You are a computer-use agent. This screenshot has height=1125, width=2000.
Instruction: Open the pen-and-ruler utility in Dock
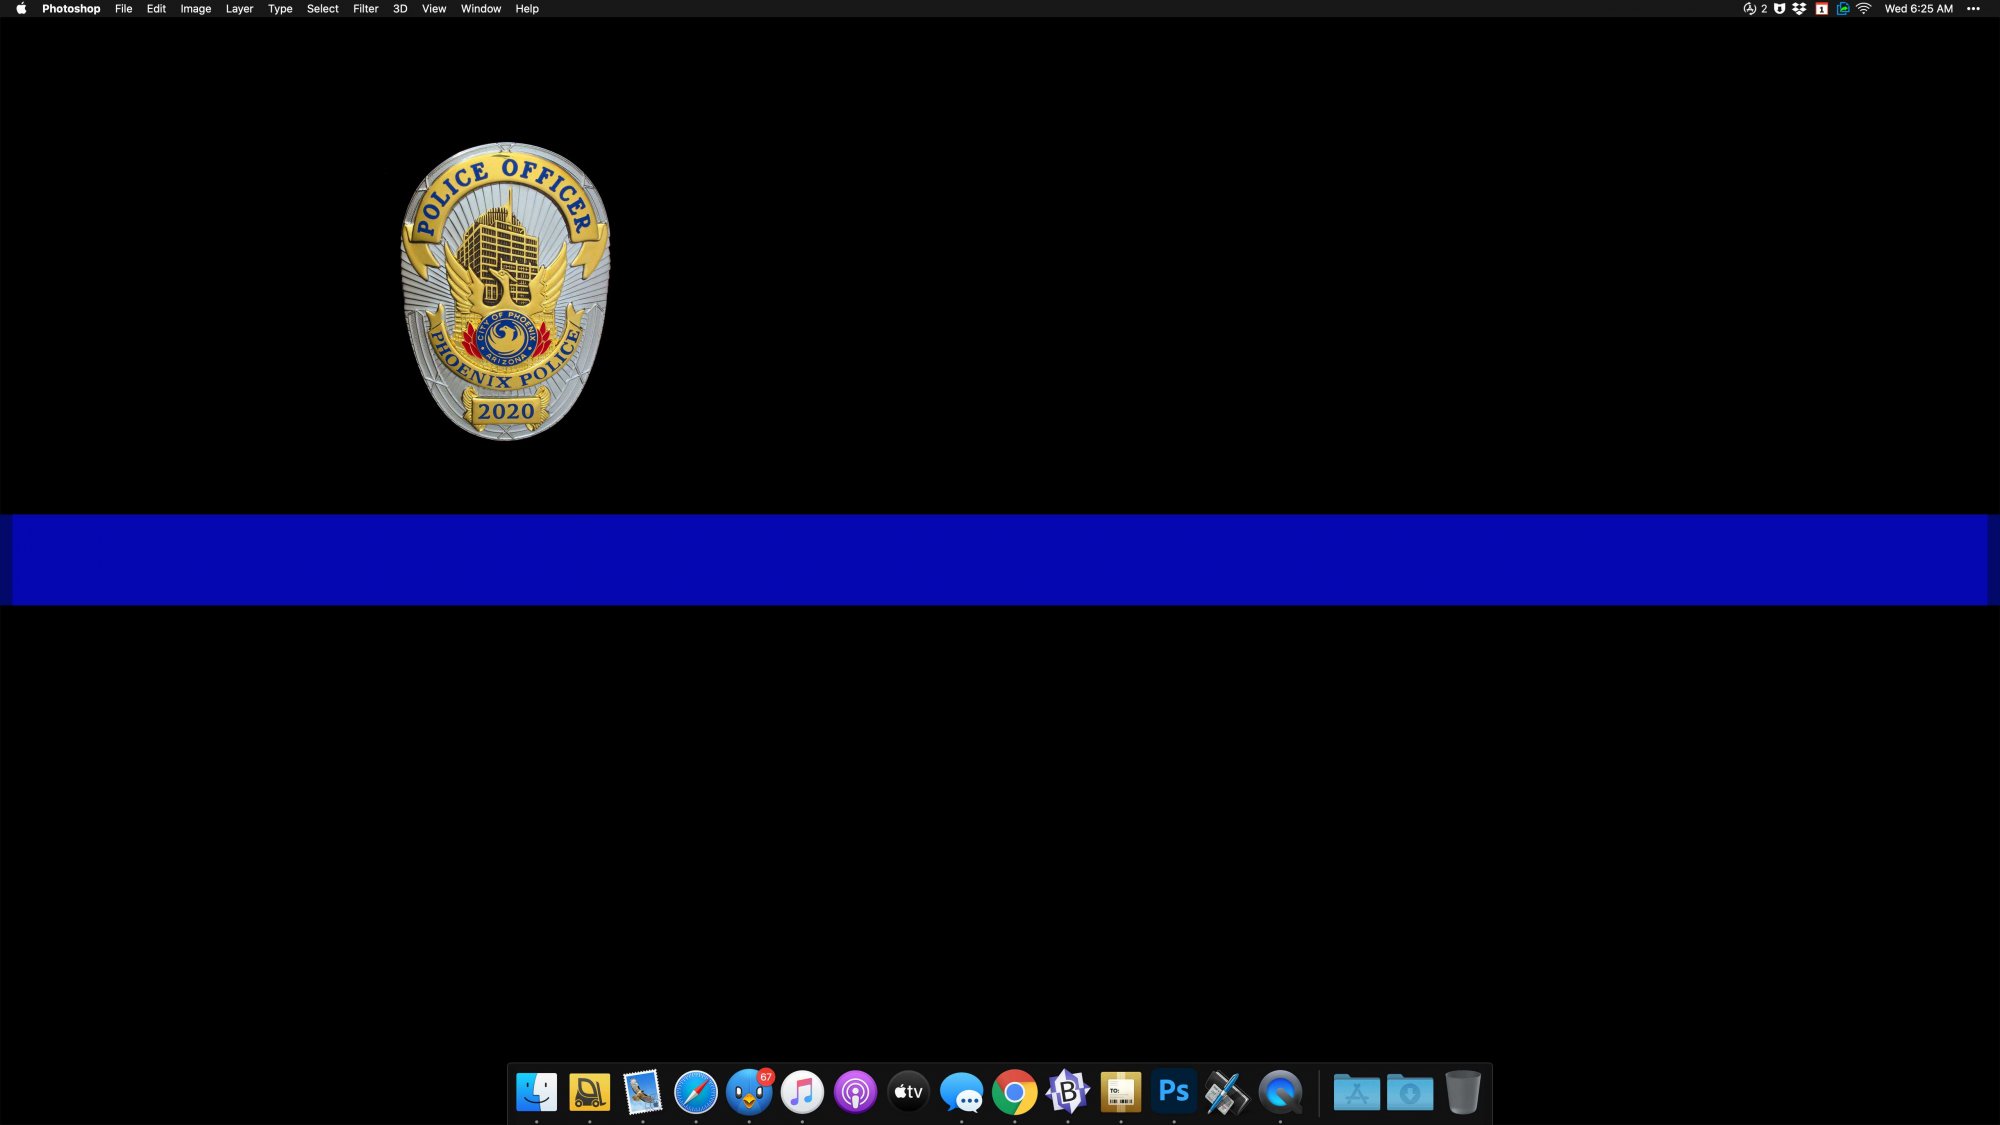(1227, 1092)
